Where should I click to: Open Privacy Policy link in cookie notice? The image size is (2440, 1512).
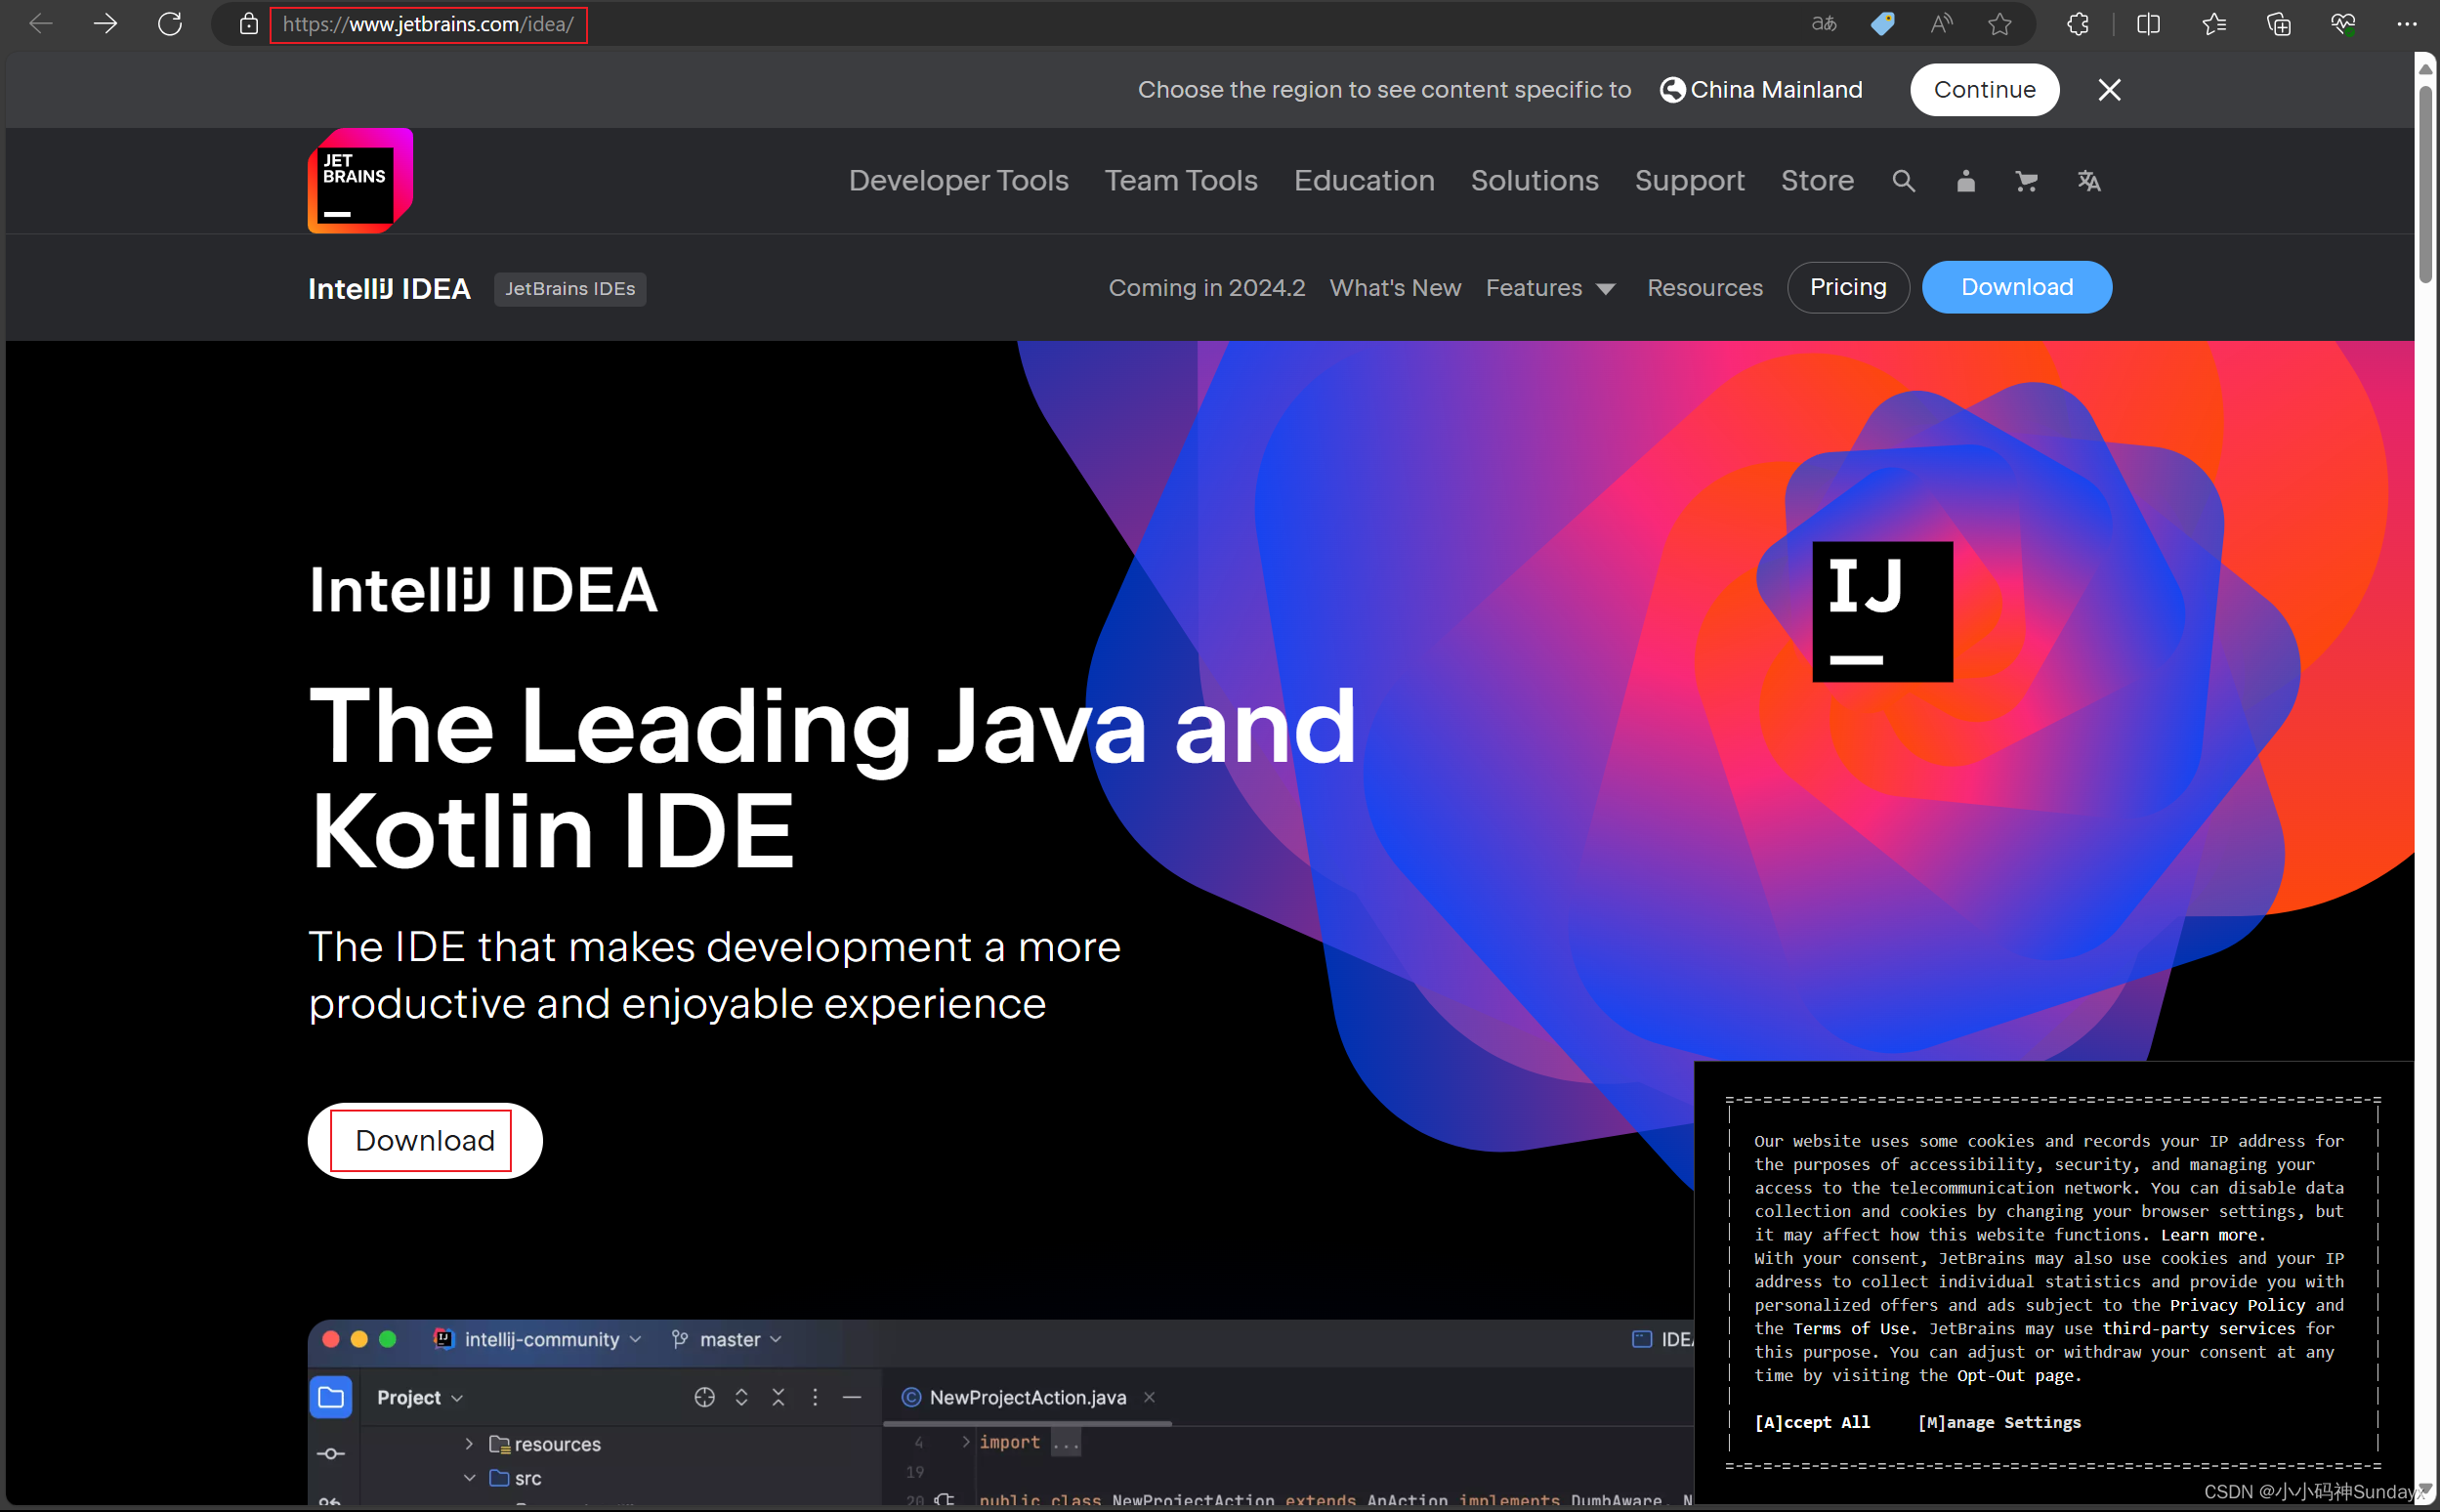[2237, 1305]
